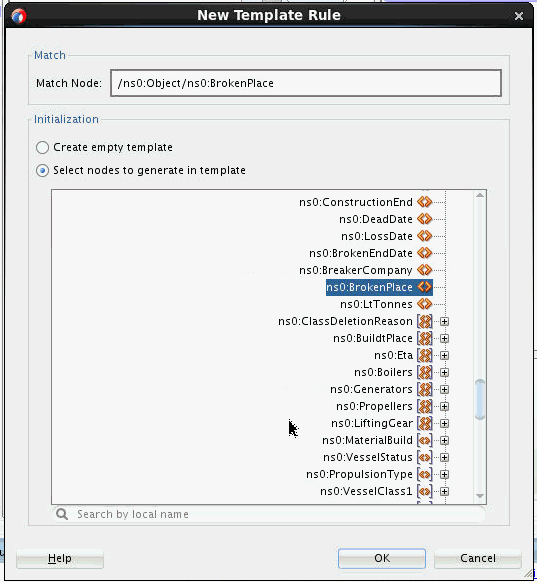Click the Match Node input field
Viewport: 537px width, 582px height.
(306, 83)
